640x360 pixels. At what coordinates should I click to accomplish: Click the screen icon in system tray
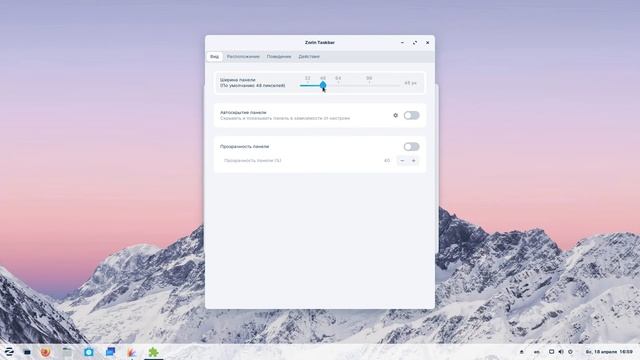tap(551, 352)
